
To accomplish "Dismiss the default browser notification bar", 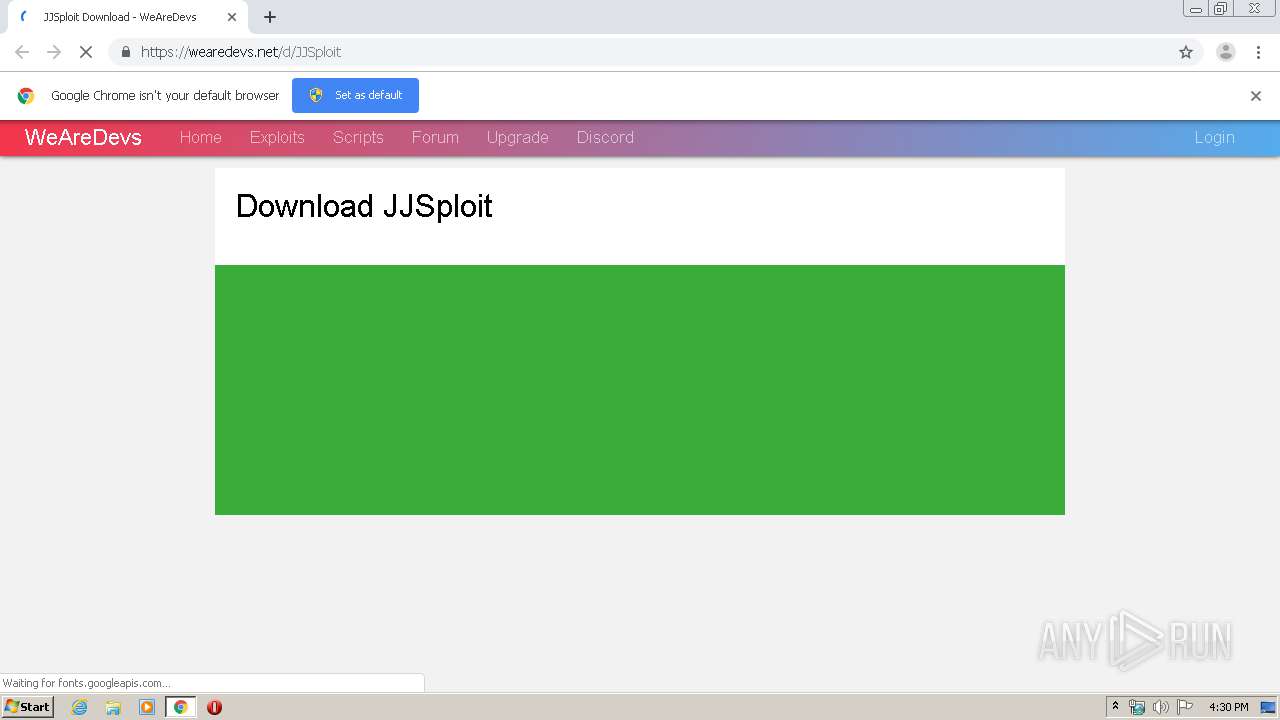I will point(1256,96).
